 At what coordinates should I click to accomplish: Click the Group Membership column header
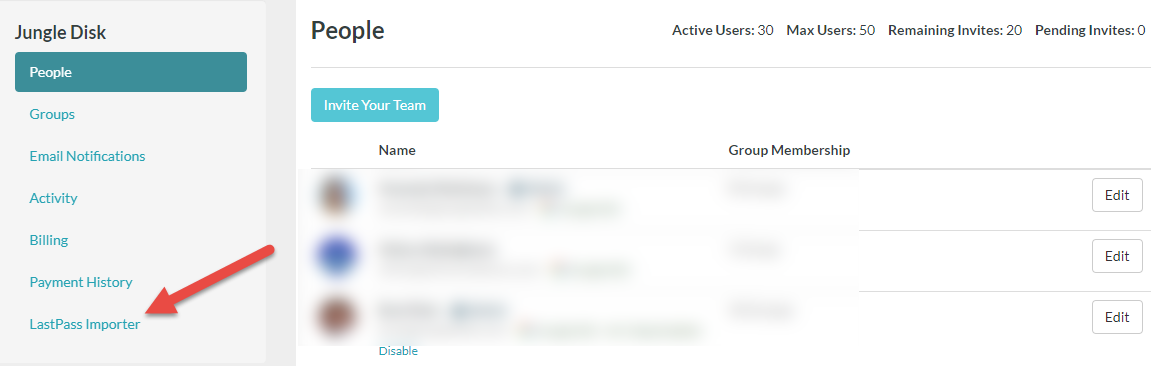[789, 150]
